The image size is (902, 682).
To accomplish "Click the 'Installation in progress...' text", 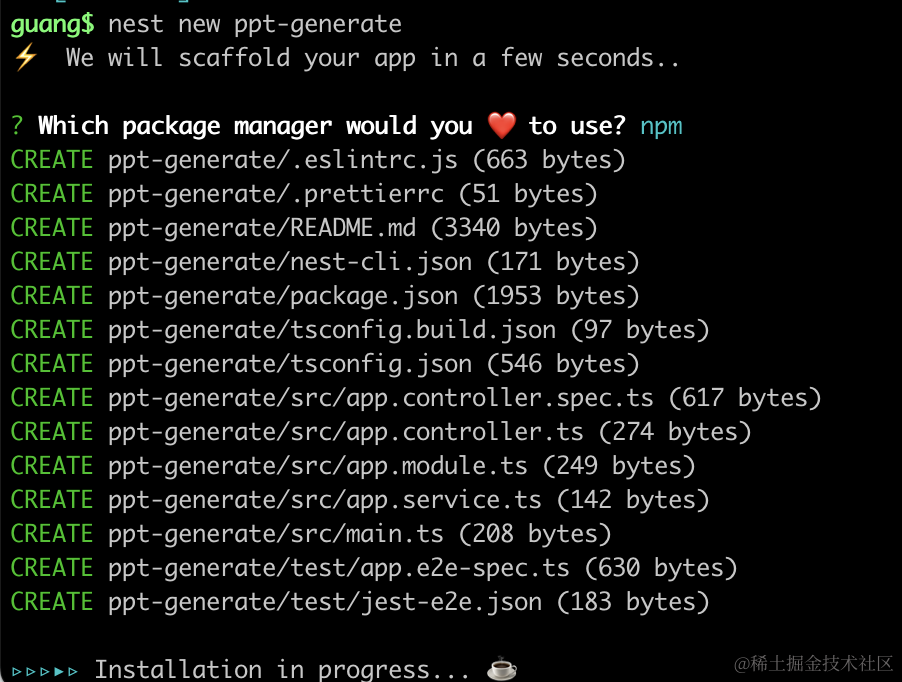I will (x=282, y=669).
